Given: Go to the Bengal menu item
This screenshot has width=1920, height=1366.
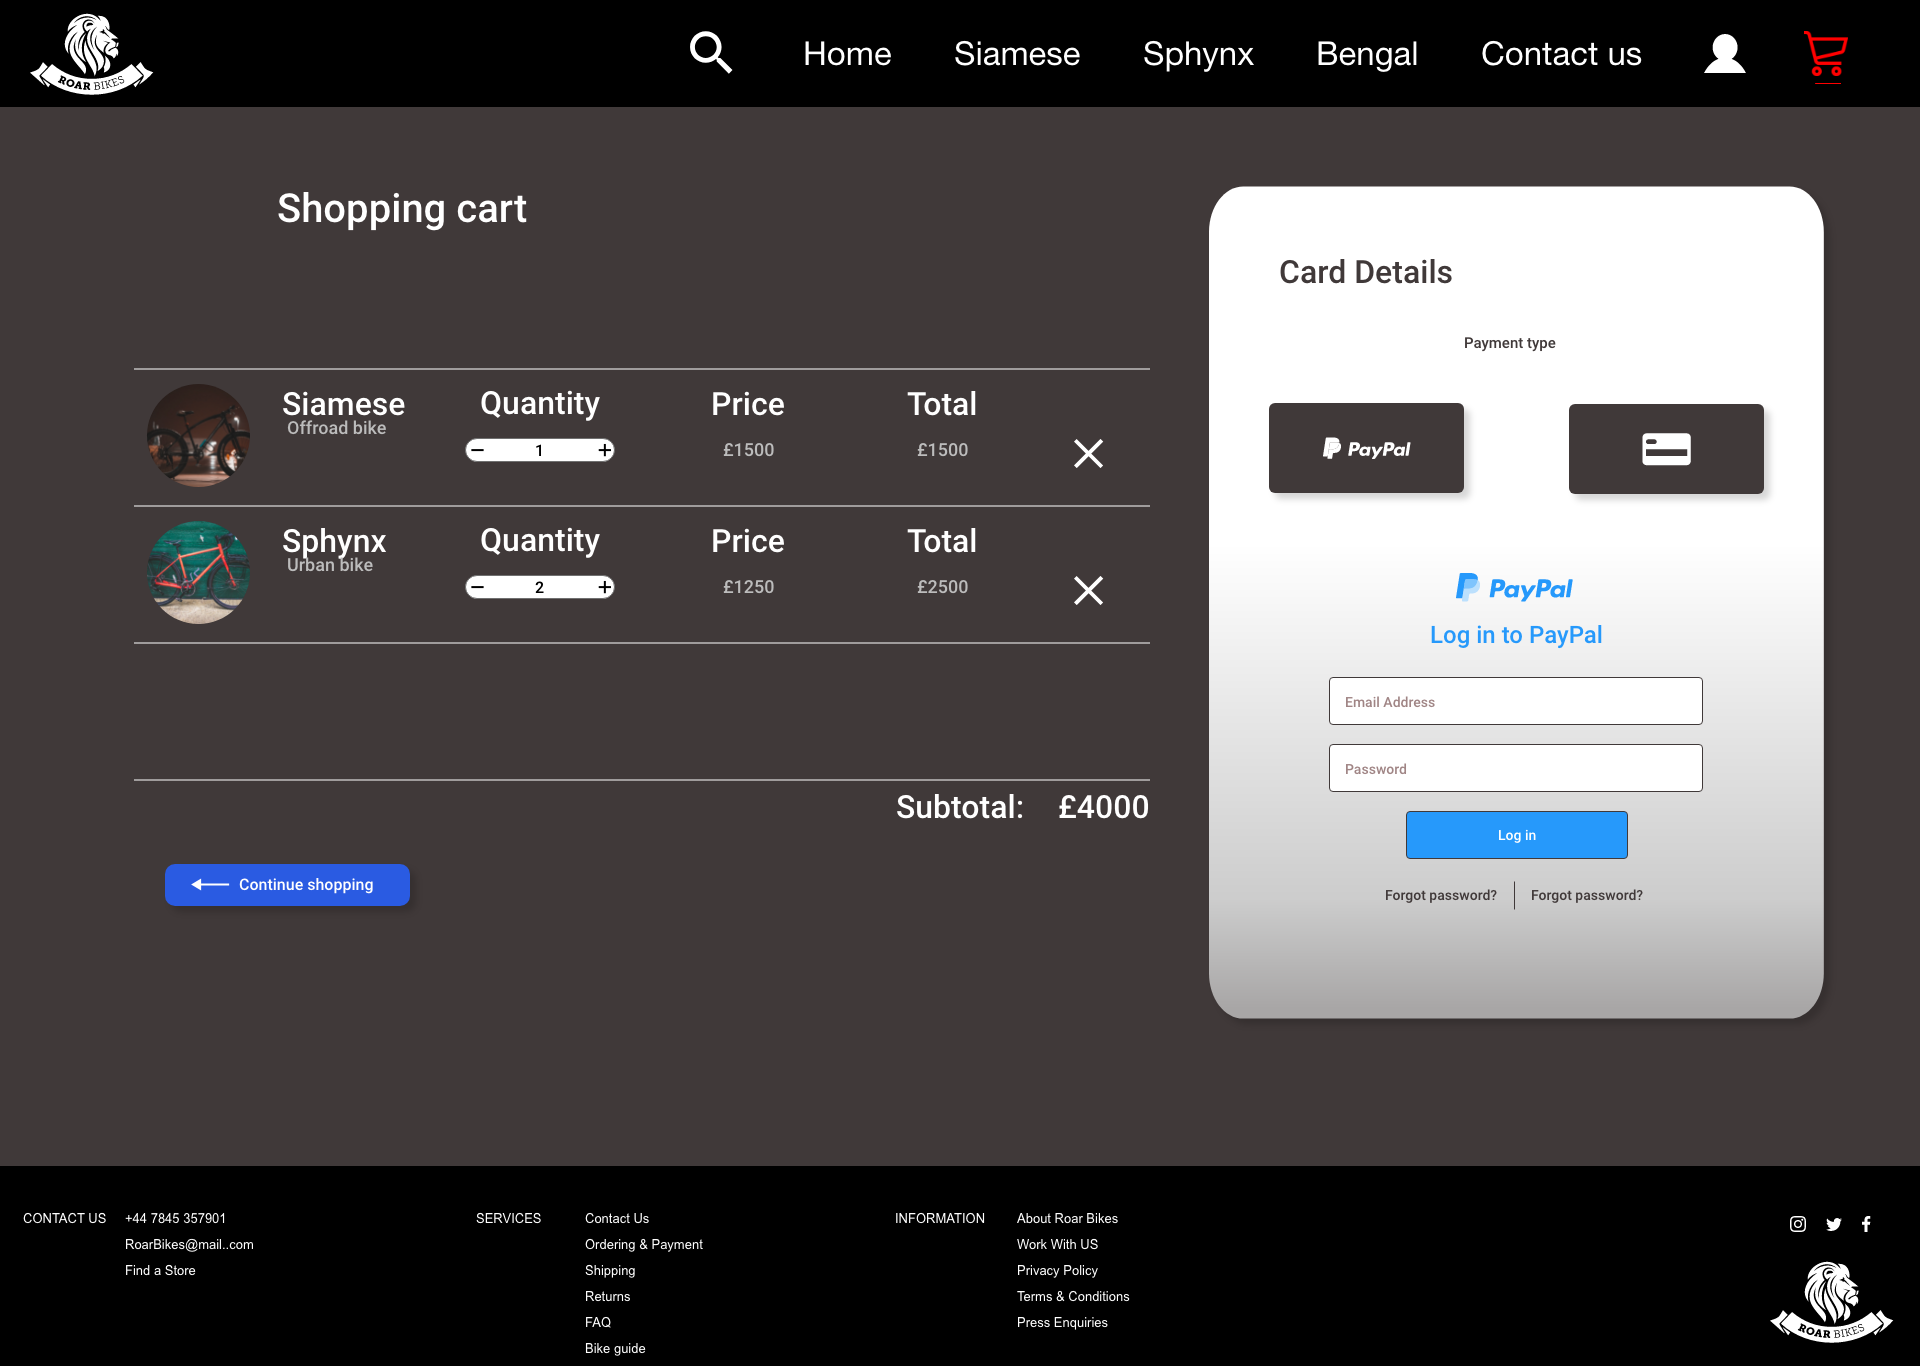Looking at the screenshot, I should (1366, 54).
